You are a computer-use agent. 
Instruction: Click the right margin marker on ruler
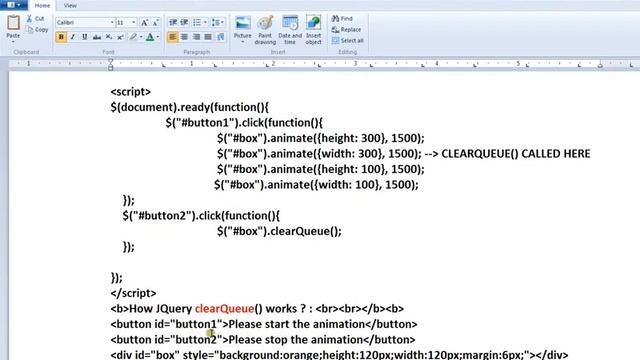pos(600,64)
